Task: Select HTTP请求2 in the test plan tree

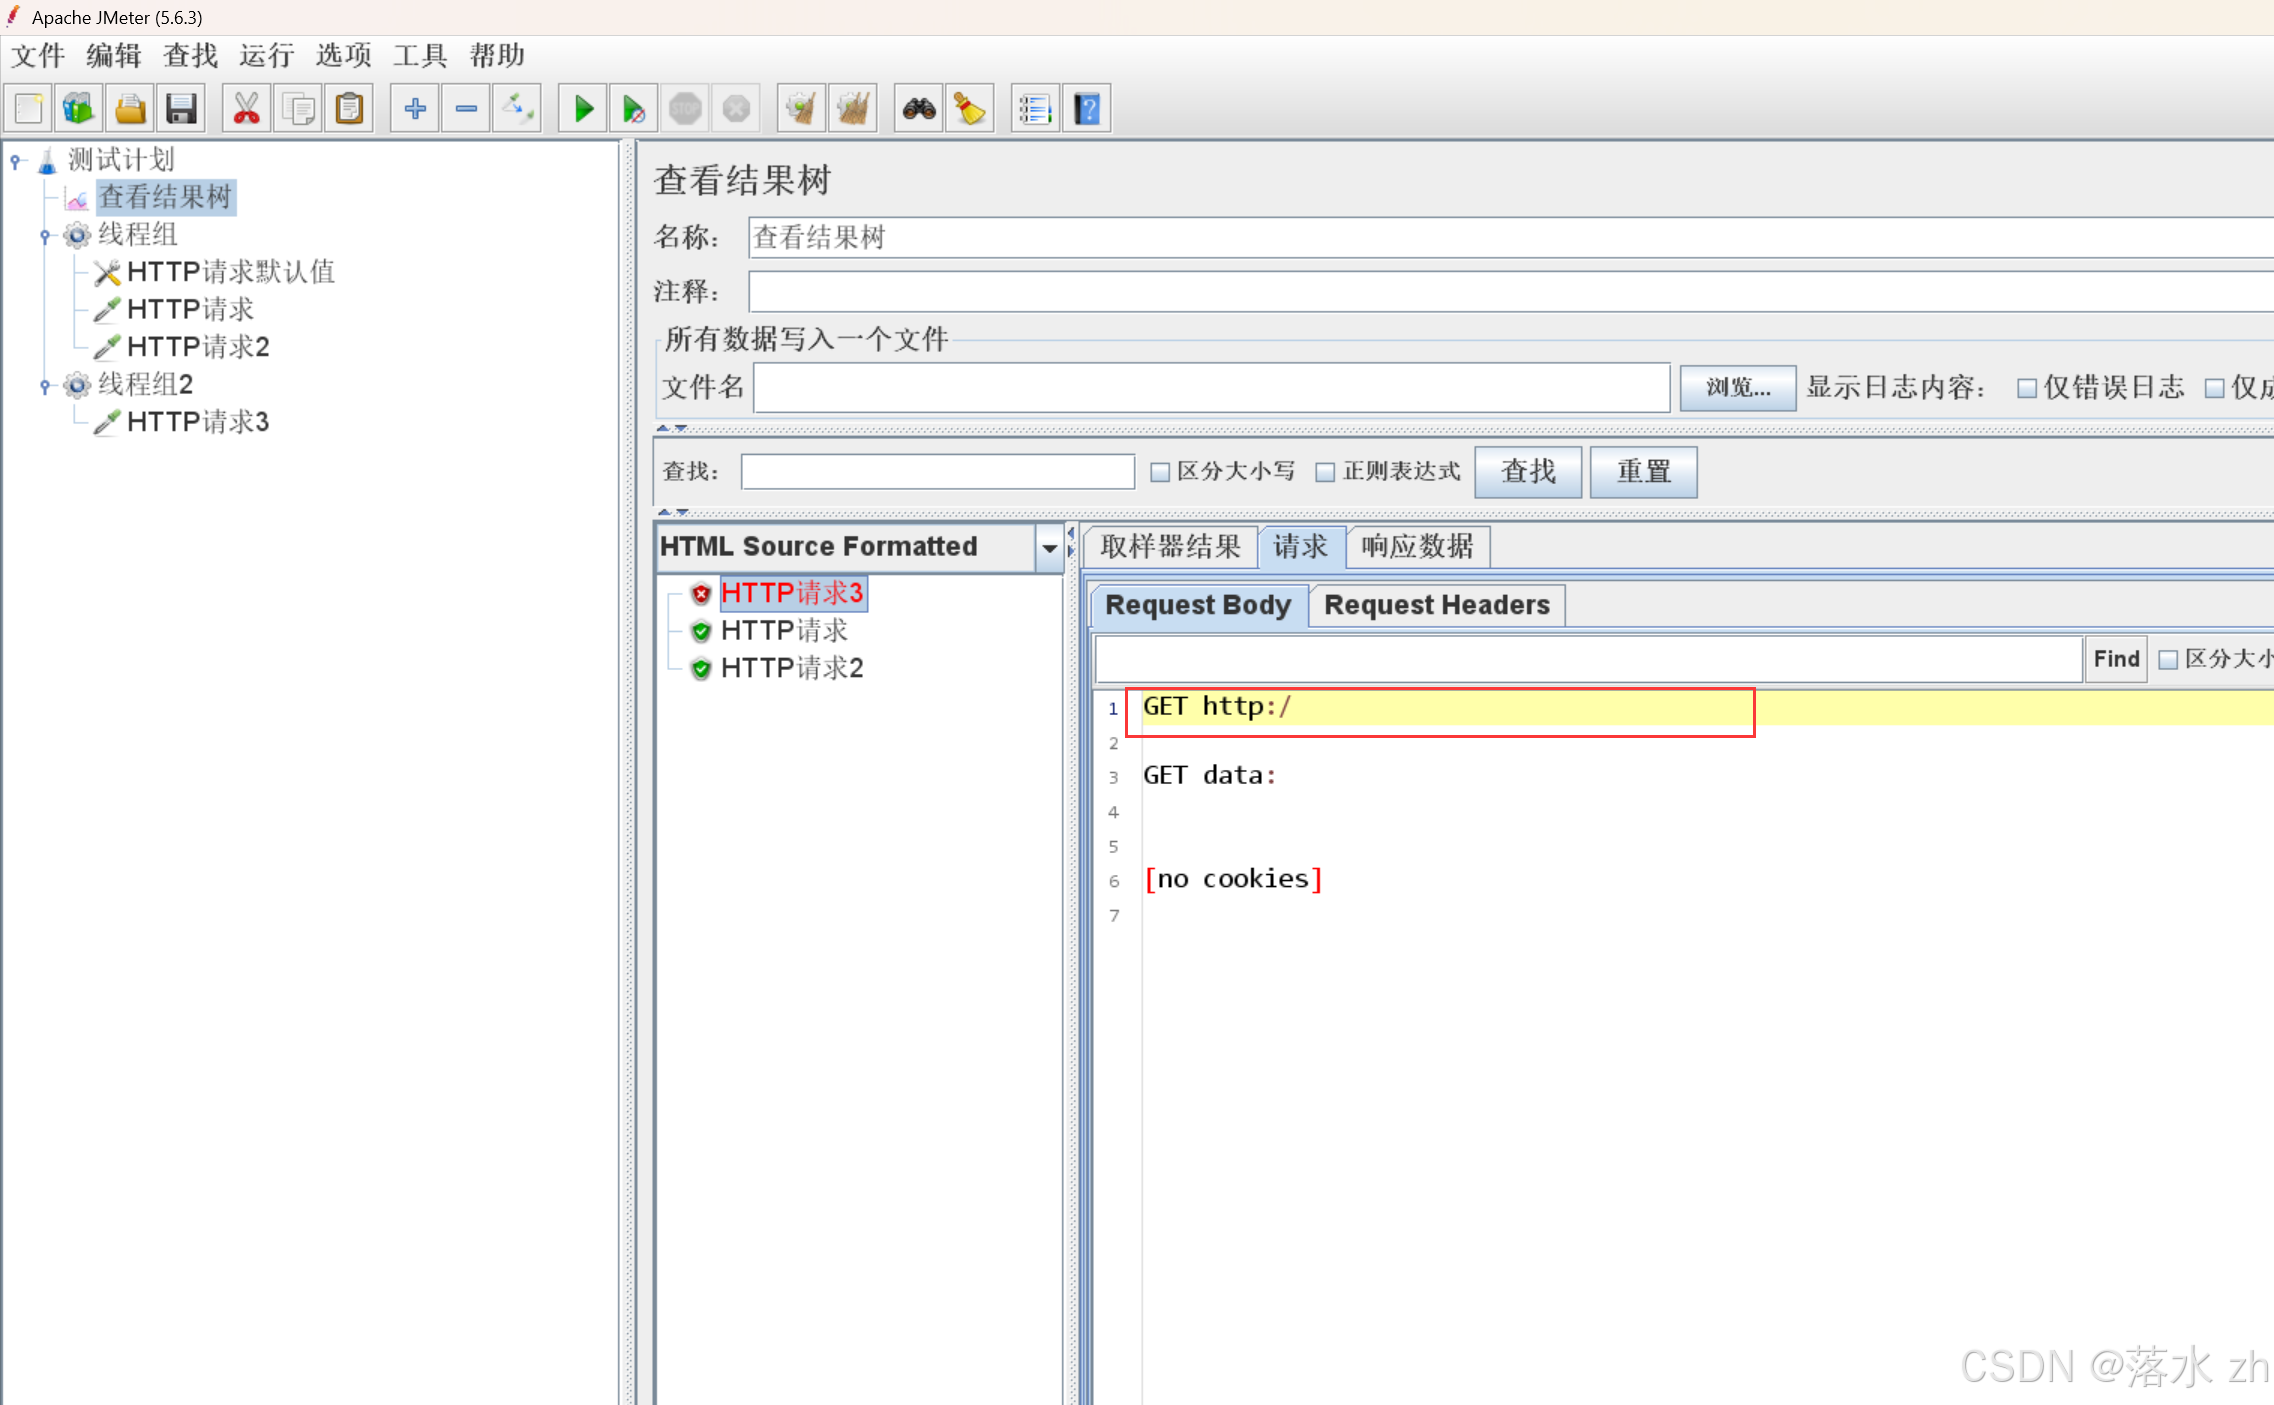Action: tap(198, 347)
